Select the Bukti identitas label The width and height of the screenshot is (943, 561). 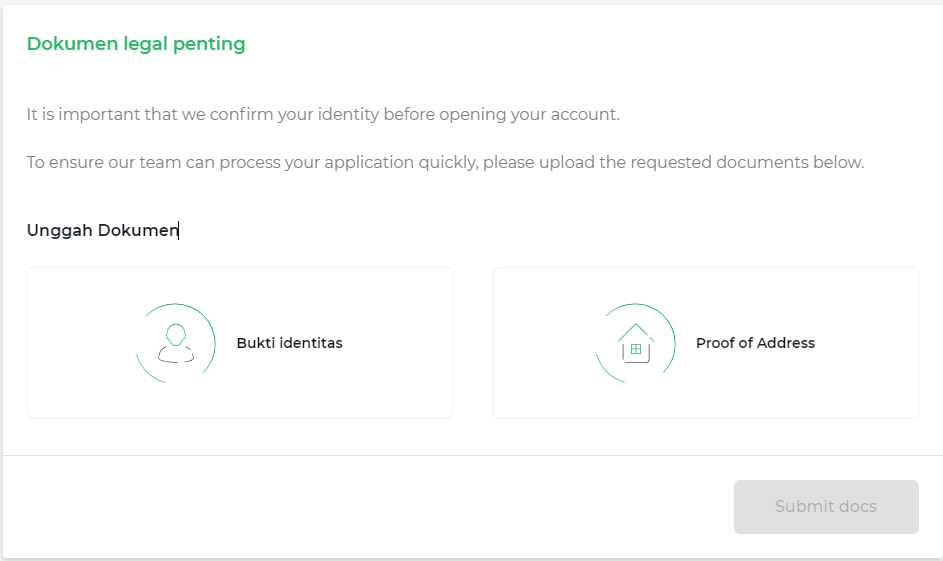[x=289, y=343]
